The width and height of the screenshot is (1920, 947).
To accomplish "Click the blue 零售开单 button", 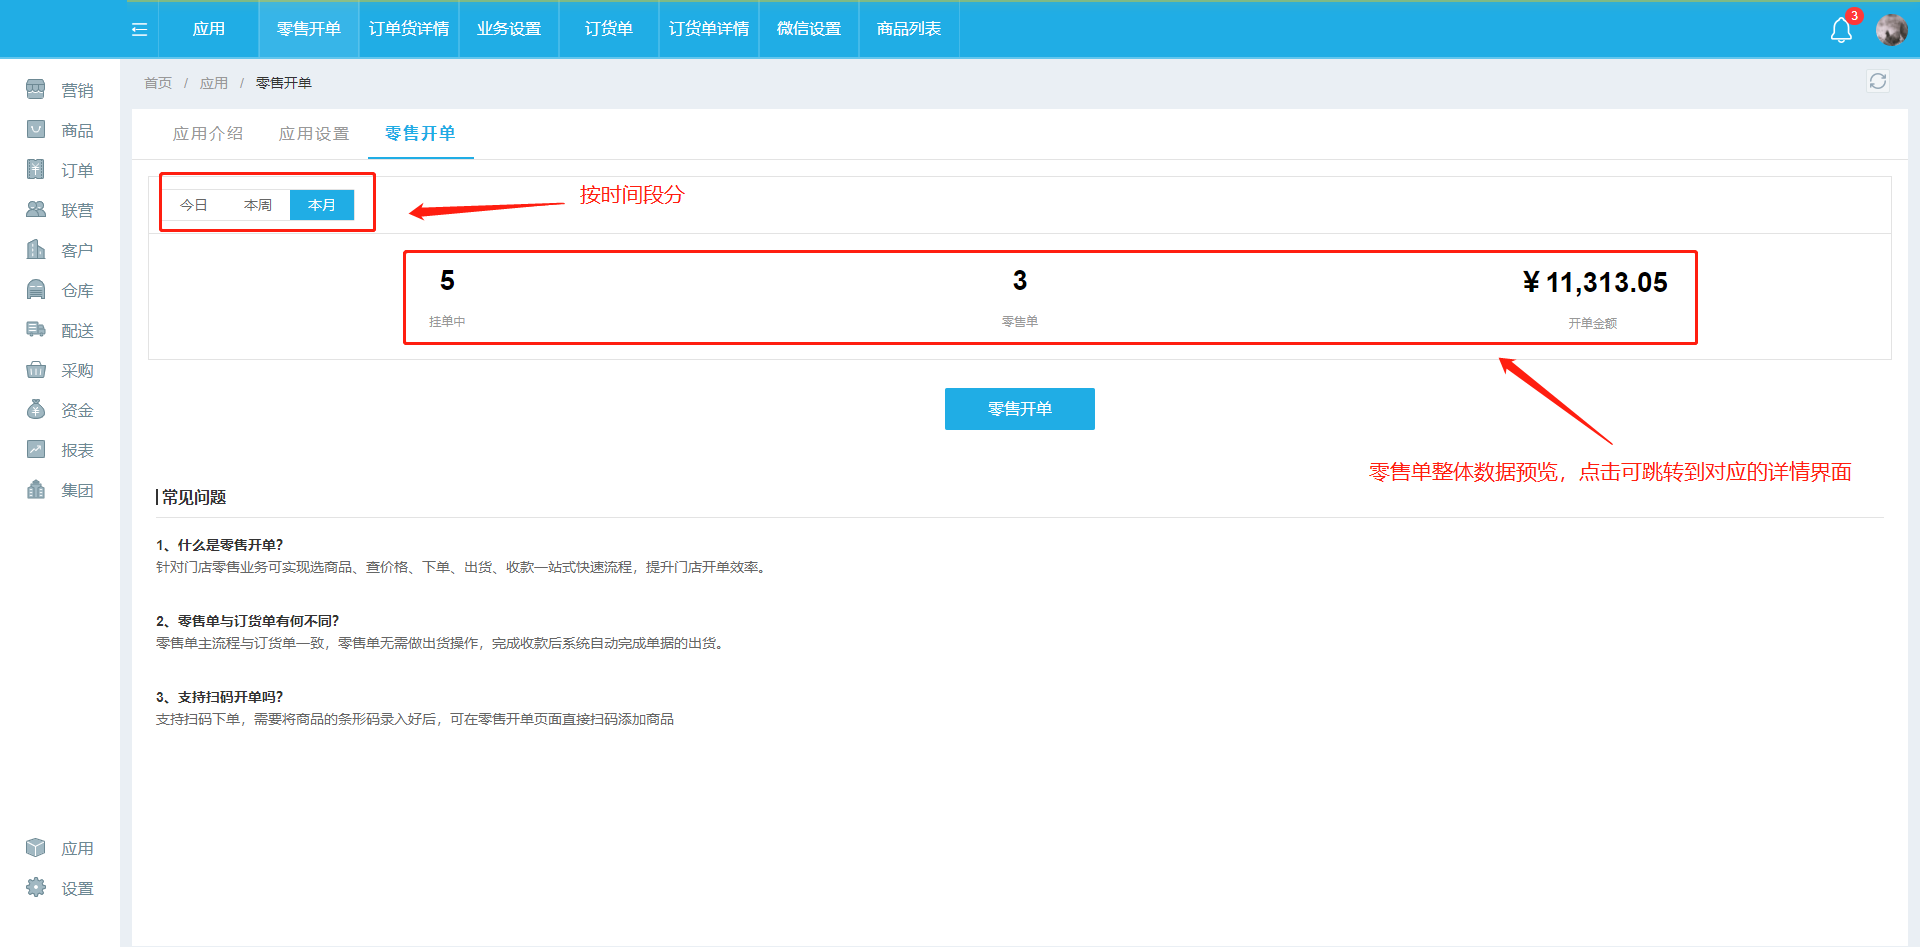I will (1019, 409).
